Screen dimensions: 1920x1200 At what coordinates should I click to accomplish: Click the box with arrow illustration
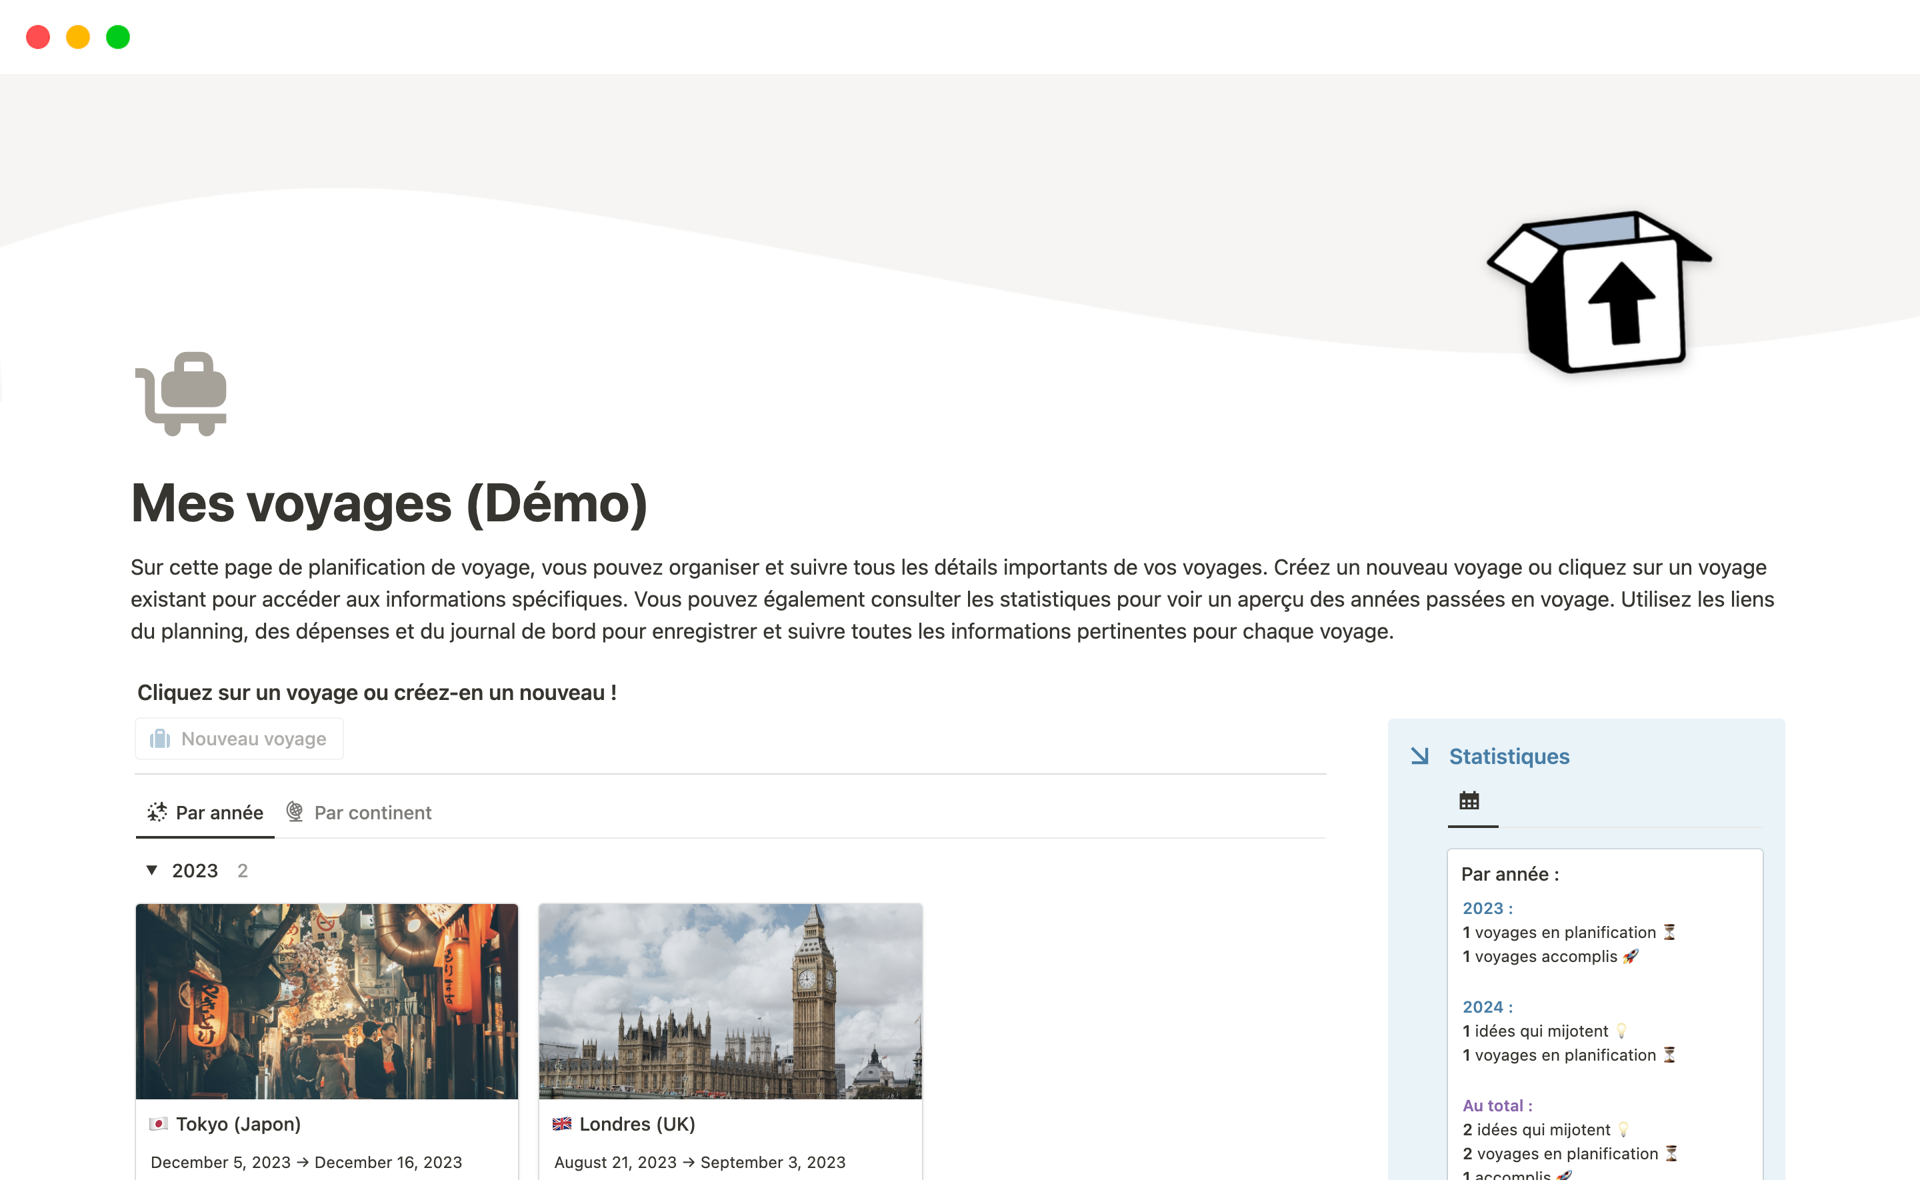click(1600, 291)
